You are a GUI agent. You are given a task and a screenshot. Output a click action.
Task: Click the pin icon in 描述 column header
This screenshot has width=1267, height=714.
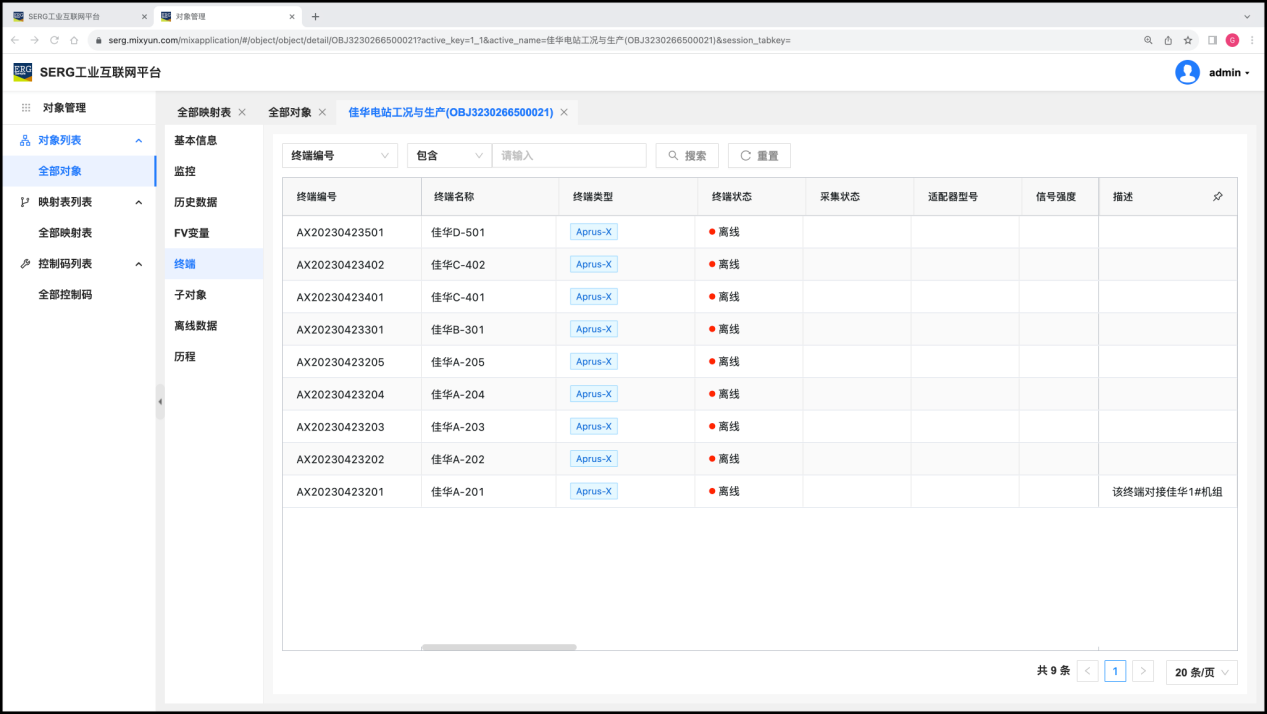[x=1217, y=197]
